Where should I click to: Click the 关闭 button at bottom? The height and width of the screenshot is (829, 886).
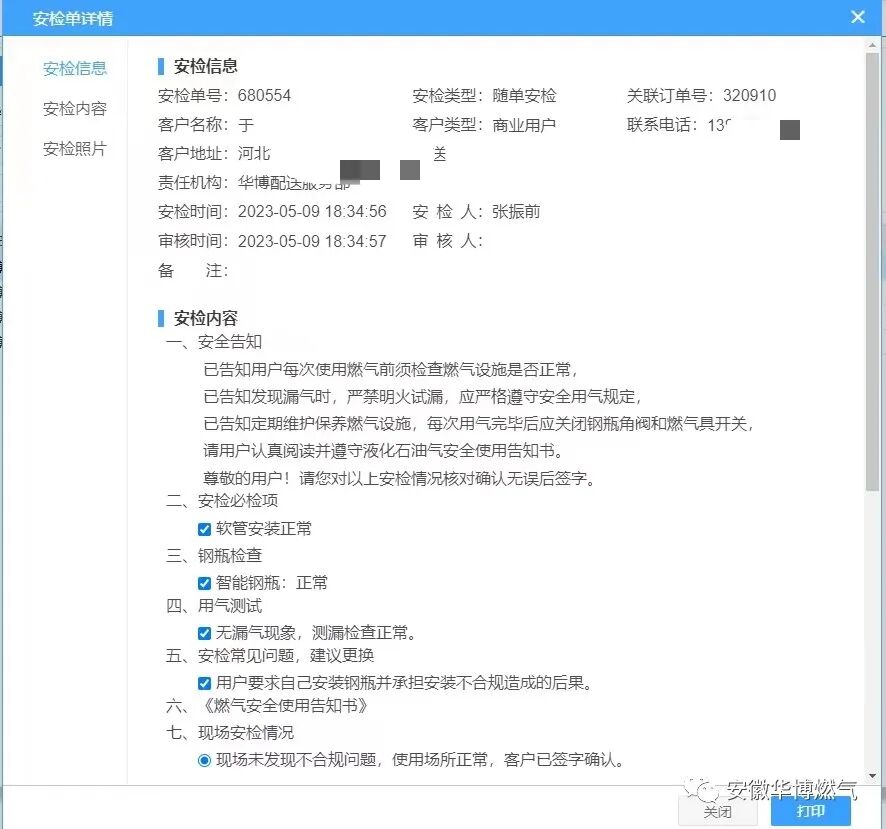pos(717,813)
